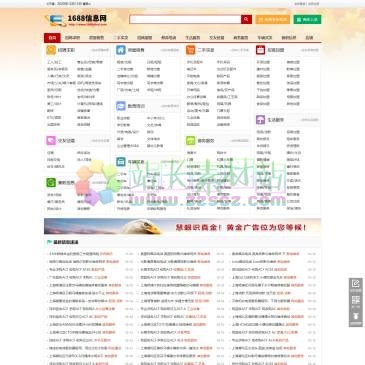The image size is (365, 365).
Task: Click the floating back-to-top arrow icon
Action: tap(356, 316)
